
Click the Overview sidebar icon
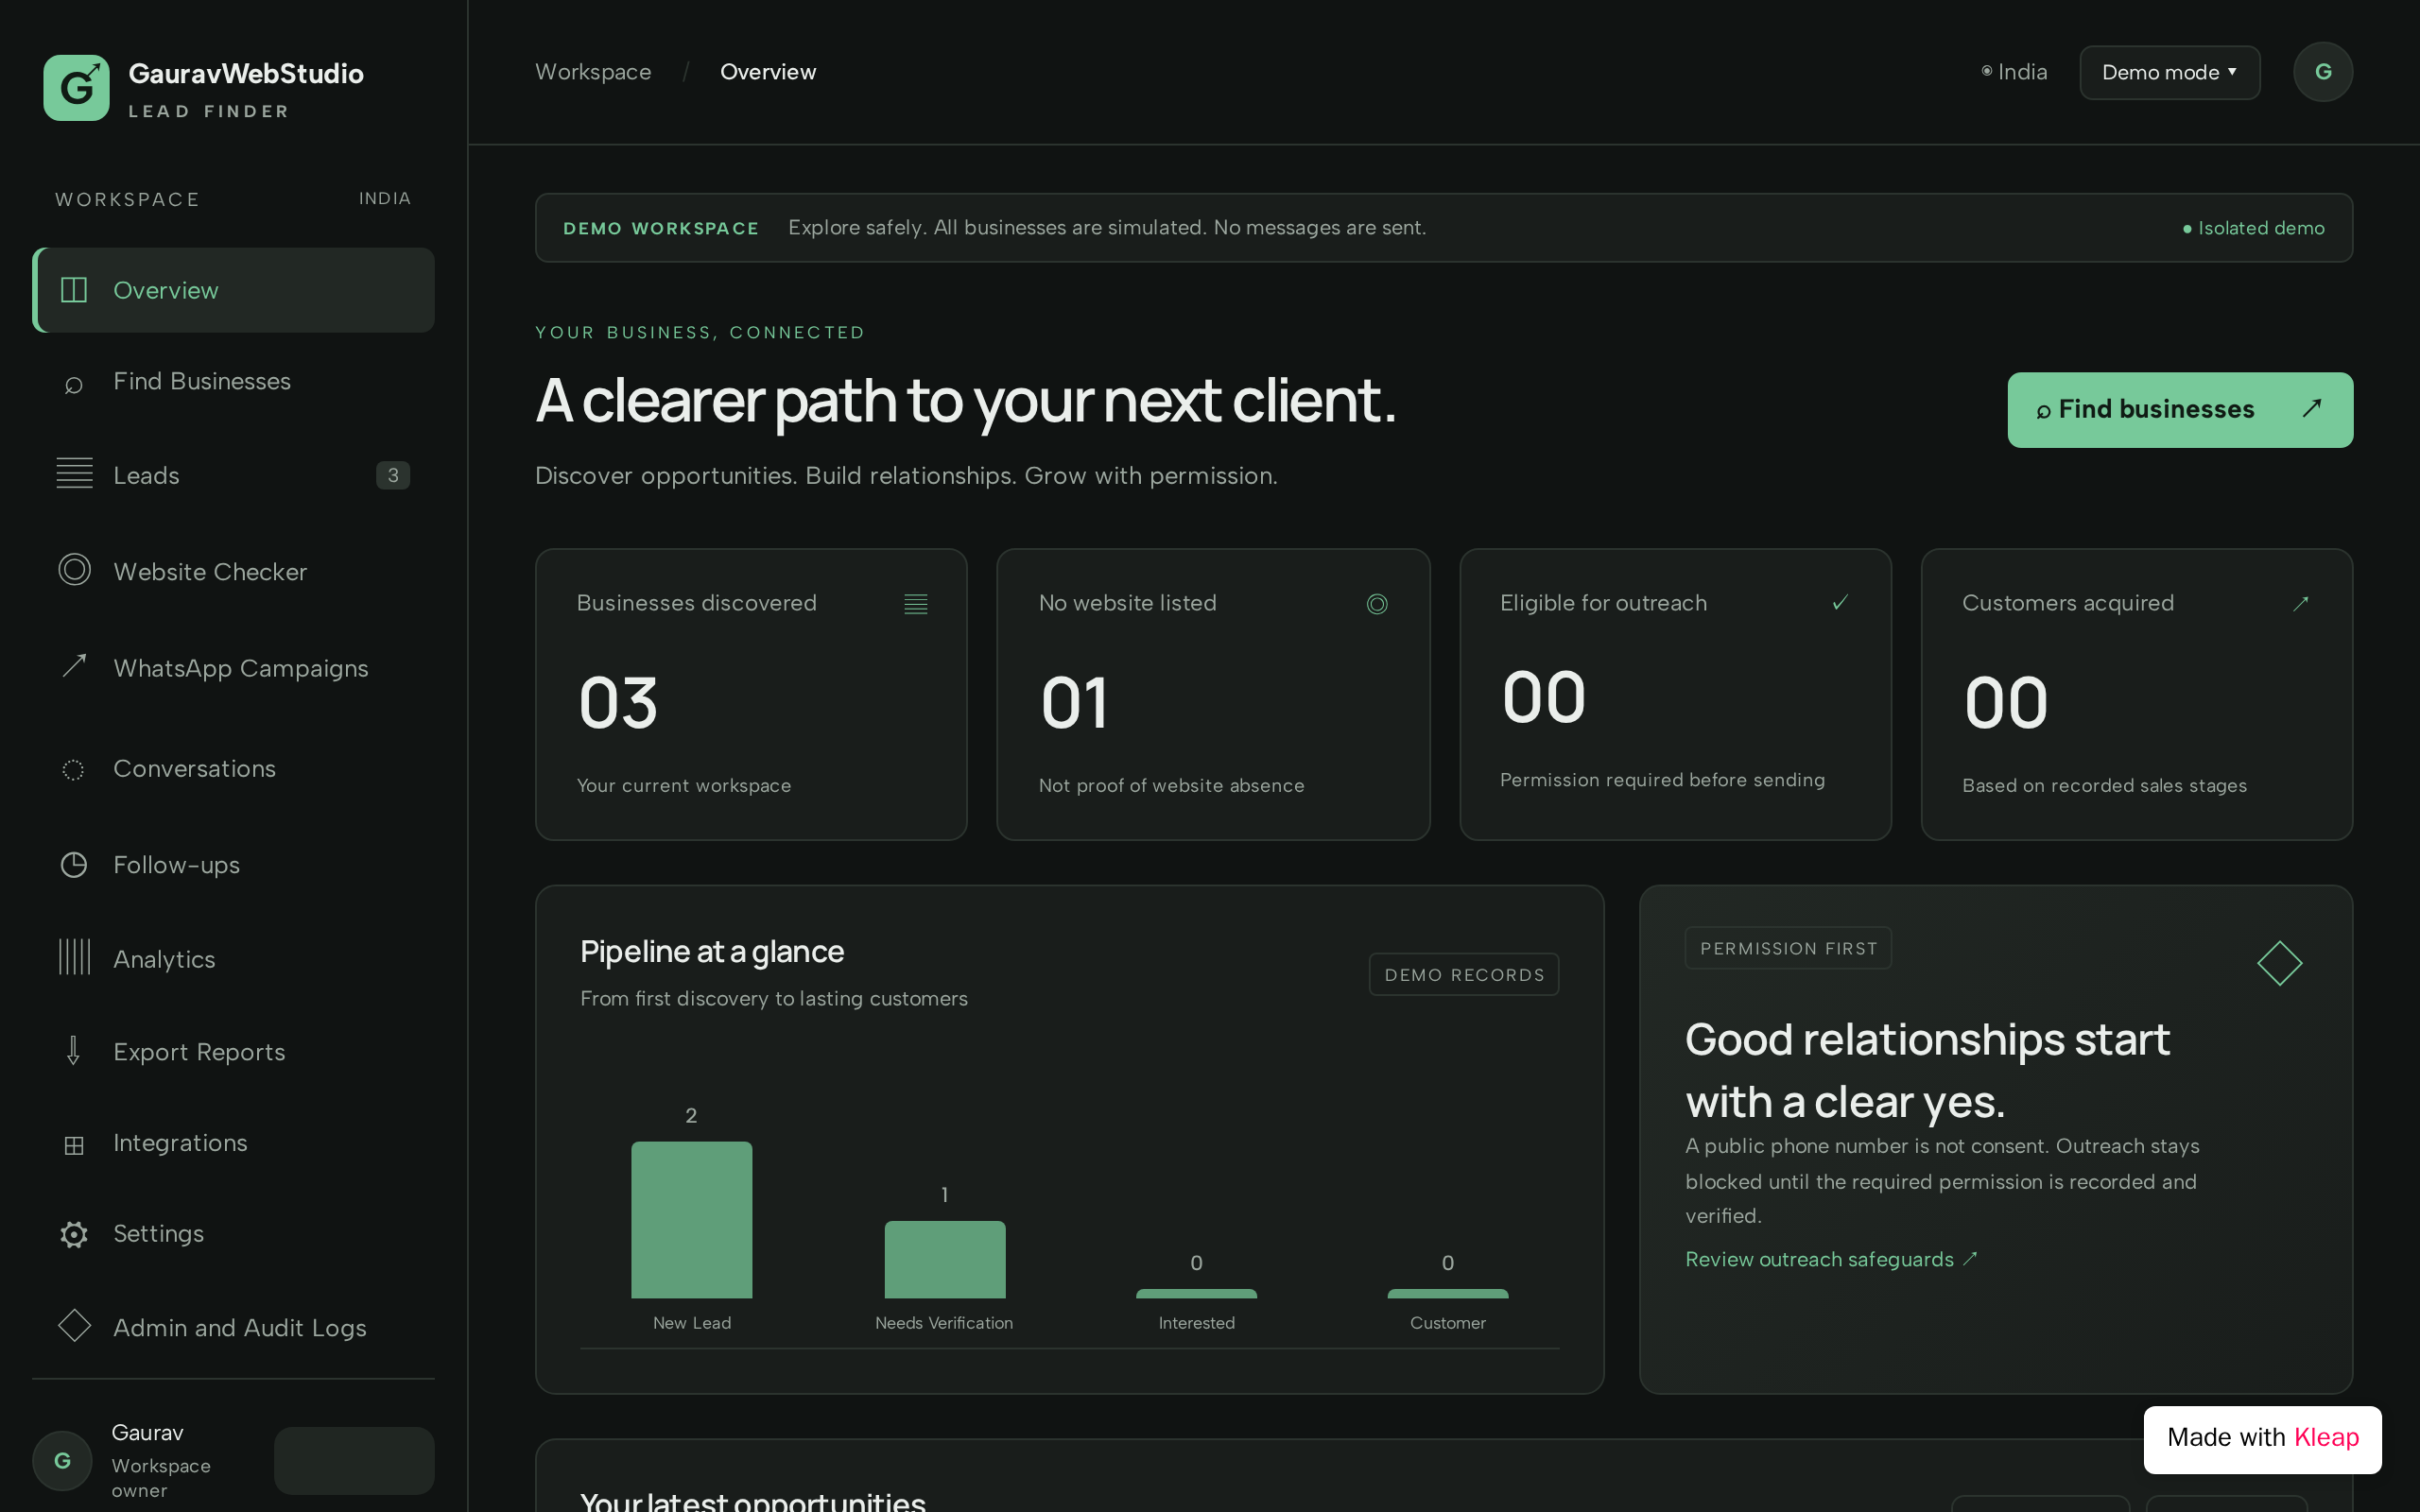point(74,290)
